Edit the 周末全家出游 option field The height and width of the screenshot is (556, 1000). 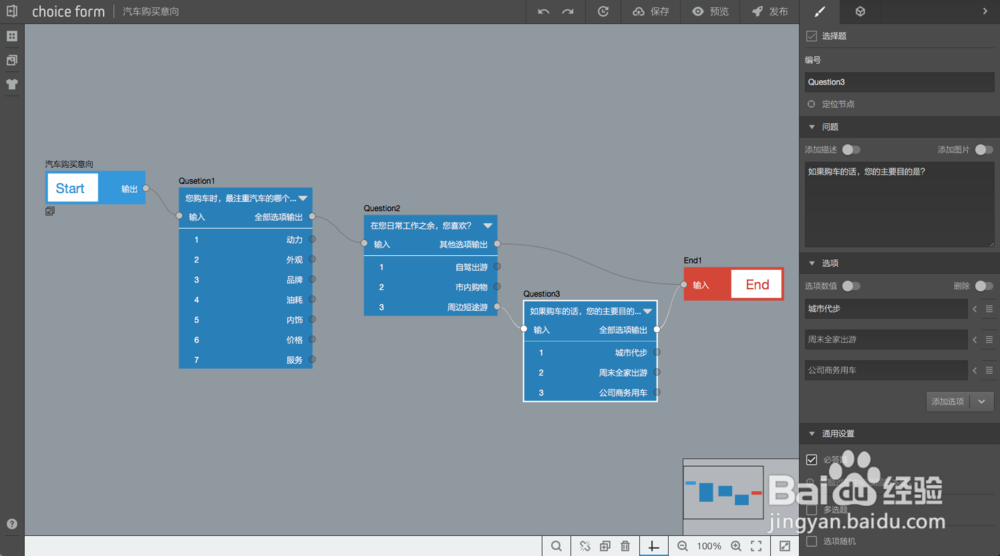tap(886, 339)
